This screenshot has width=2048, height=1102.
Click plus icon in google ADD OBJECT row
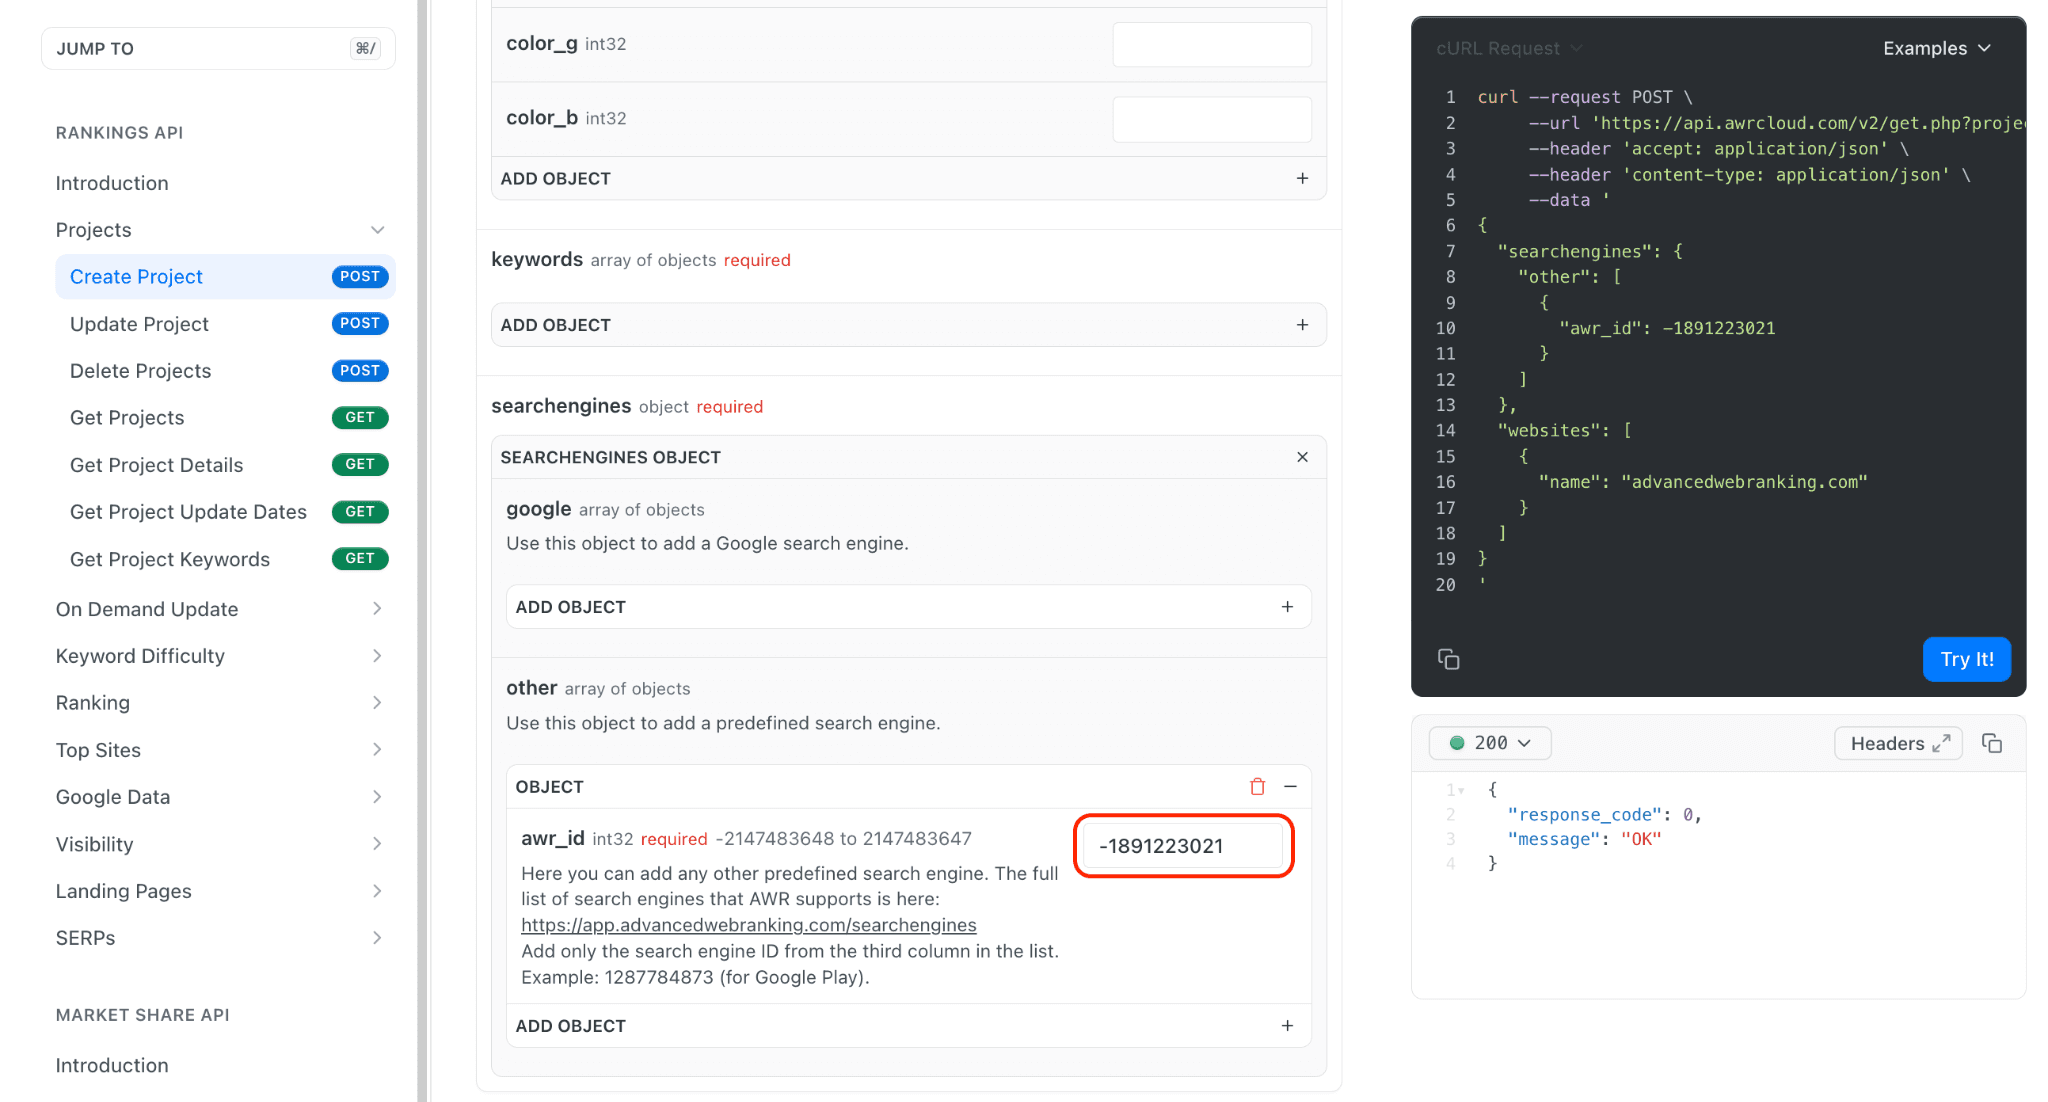coord(1287,607)
